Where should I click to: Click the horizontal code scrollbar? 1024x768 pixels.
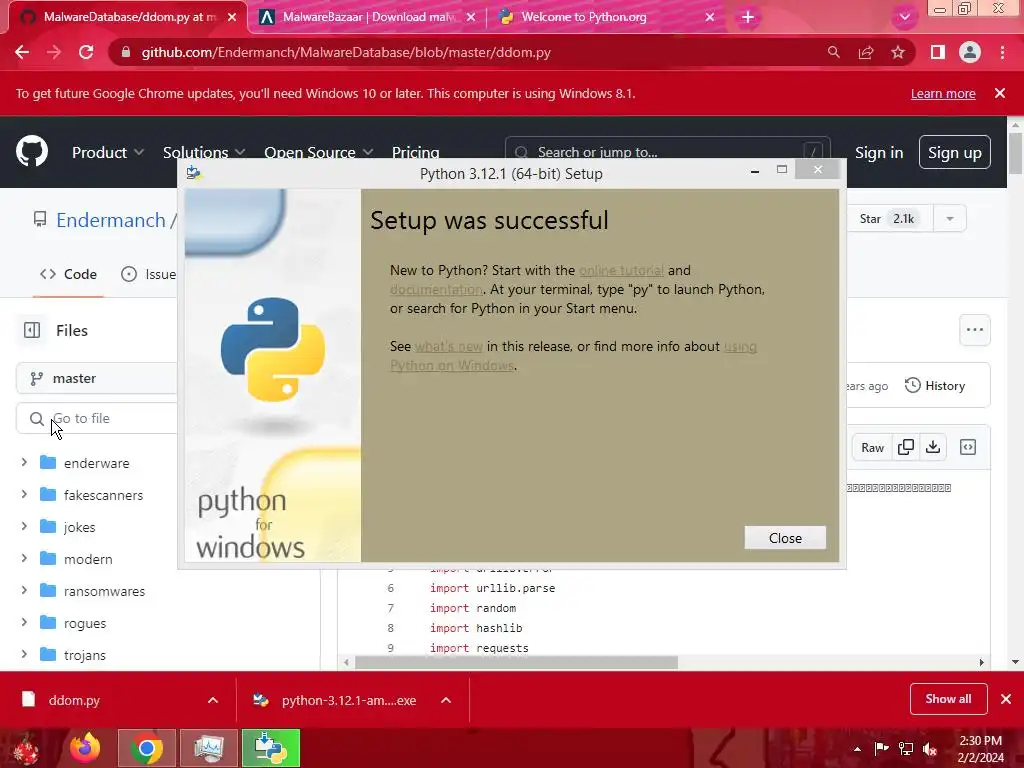click(516, 662)
